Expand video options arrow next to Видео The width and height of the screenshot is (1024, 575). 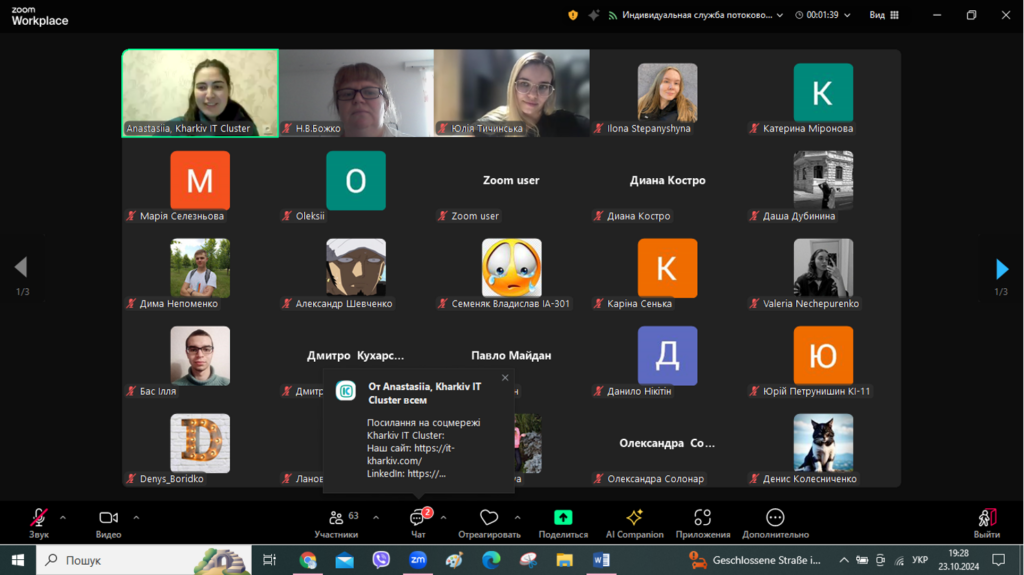[x=136, y=518]
